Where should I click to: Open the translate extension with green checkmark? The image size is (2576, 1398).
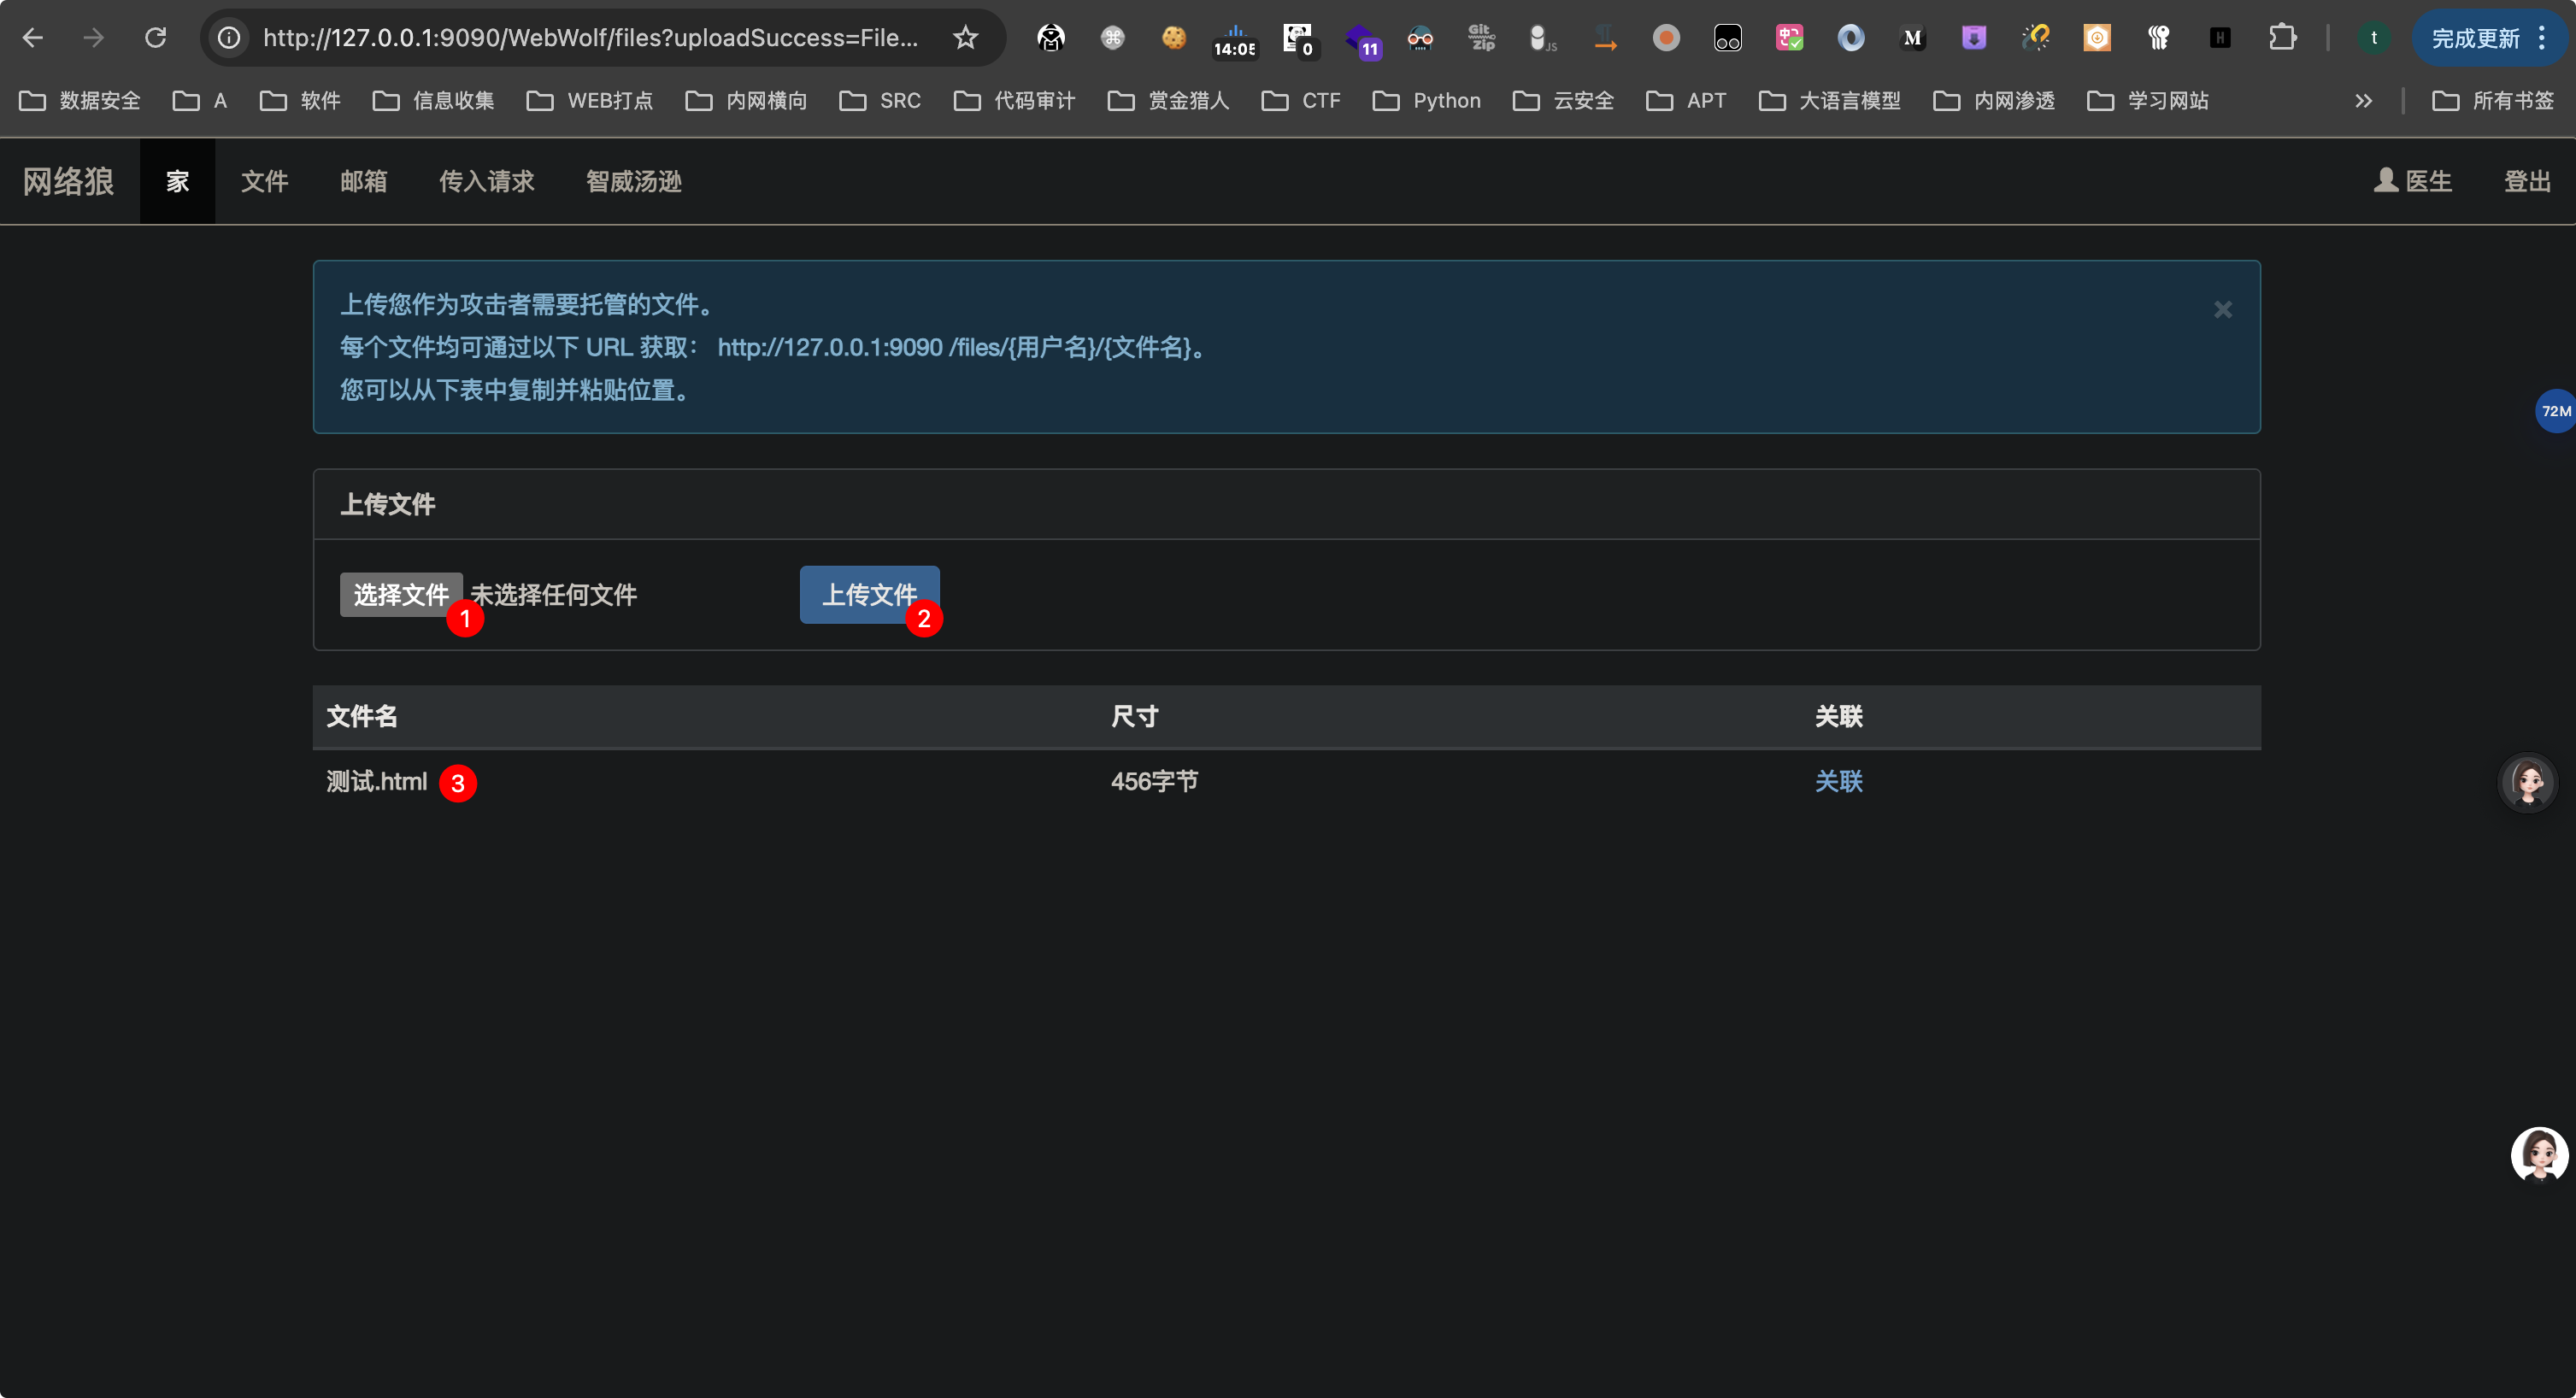[x=1789, y=38]
